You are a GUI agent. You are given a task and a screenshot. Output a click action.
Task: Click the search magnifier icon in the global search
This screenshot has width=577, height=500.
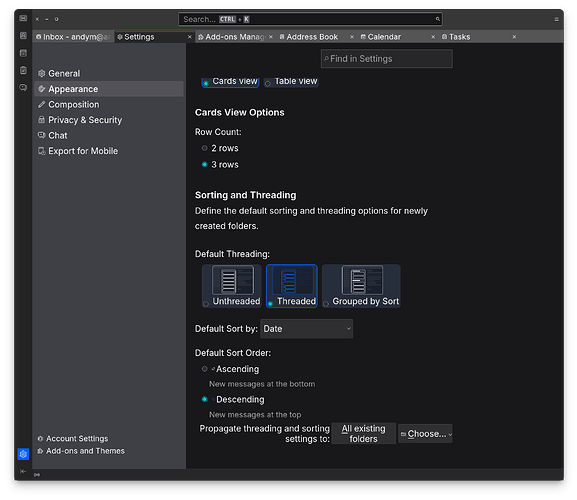tap(438, 19)
